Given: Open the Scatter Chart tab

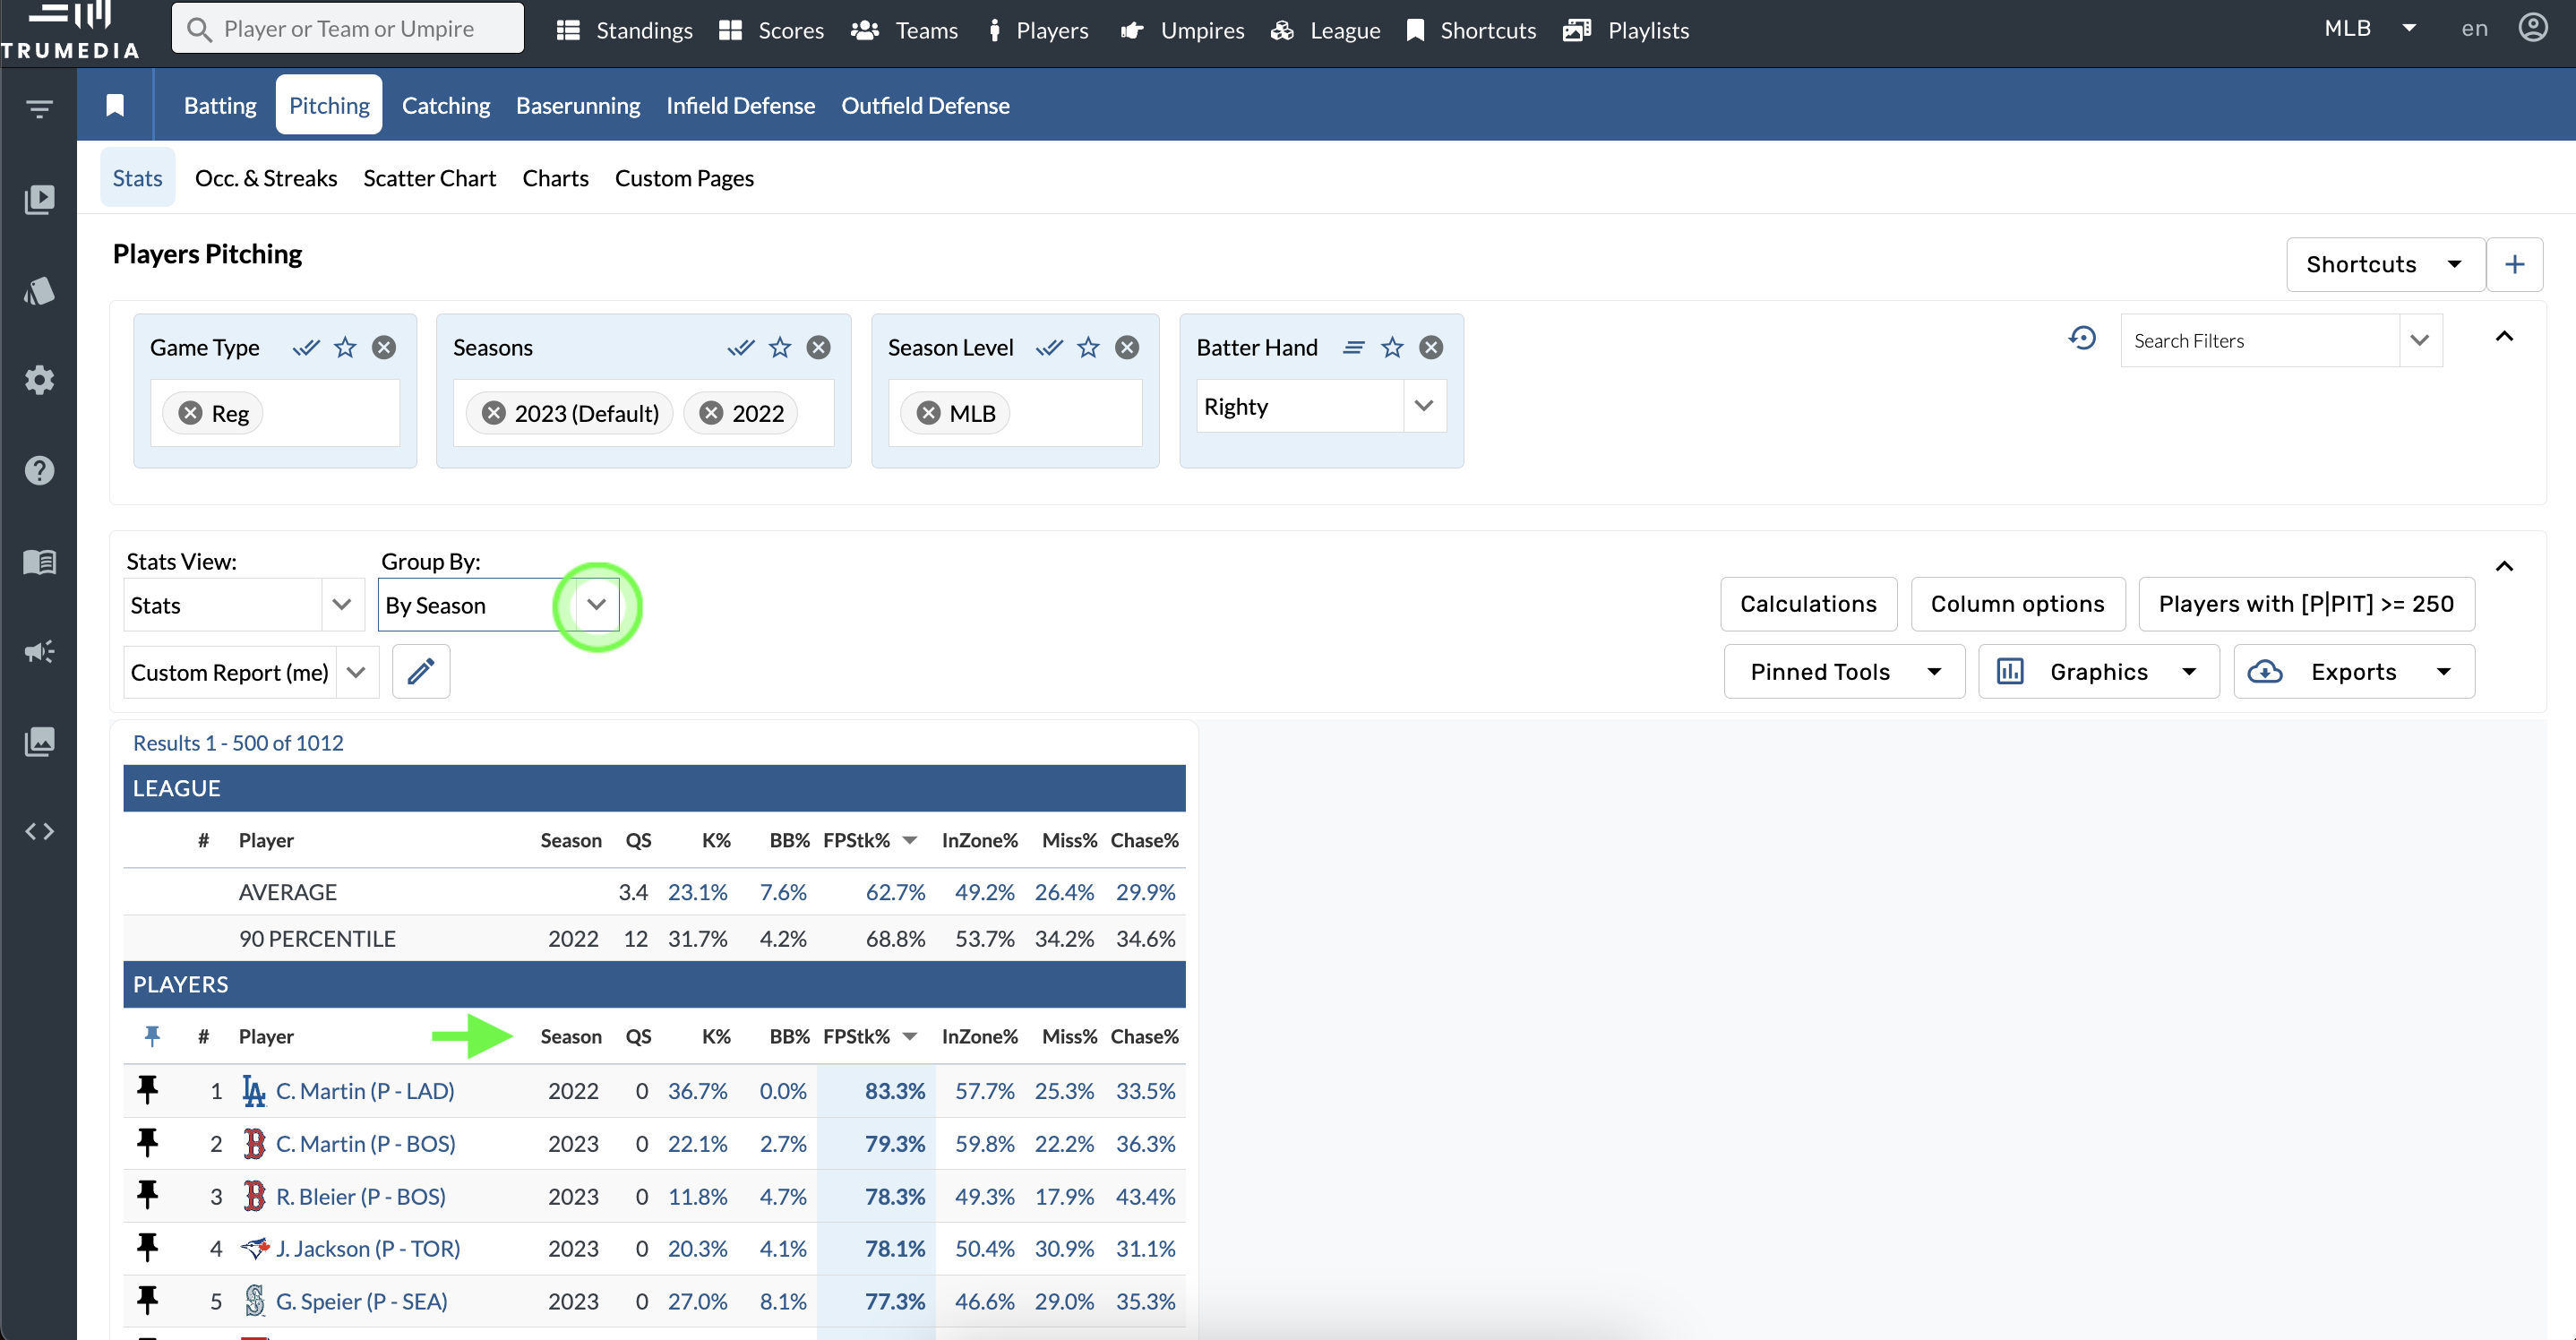Looking at the screenshot, I should [429, 178].
